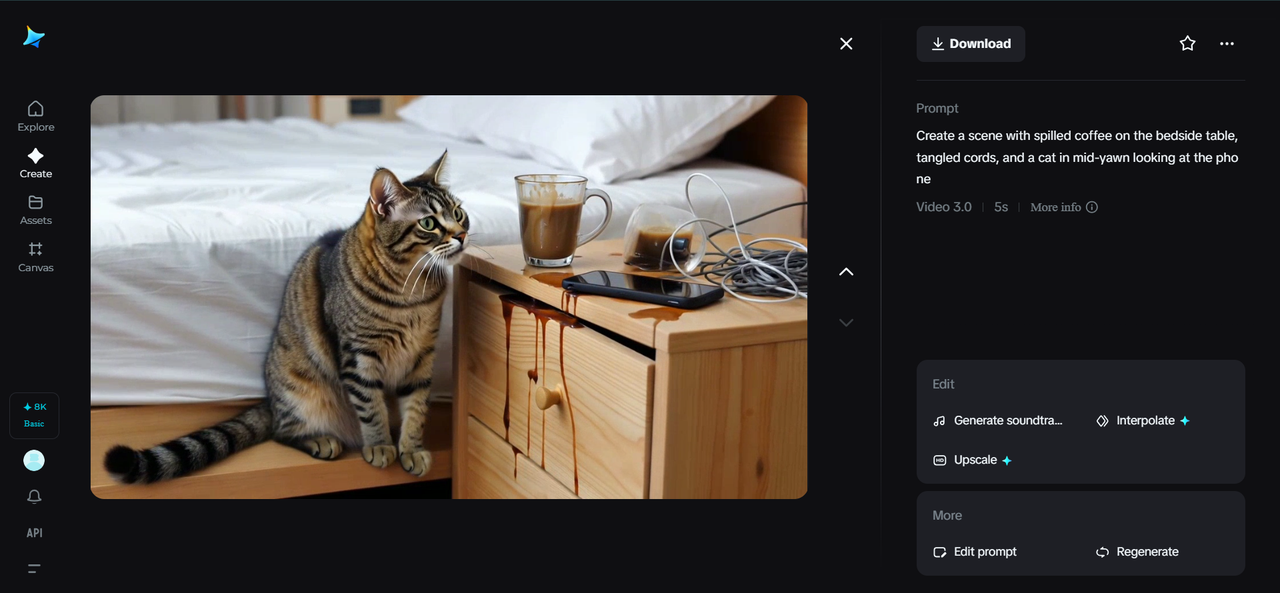The width and height of the screenshot is (1280, 593).
Task: Open the Explore section
Action: (x=35, y=115)
